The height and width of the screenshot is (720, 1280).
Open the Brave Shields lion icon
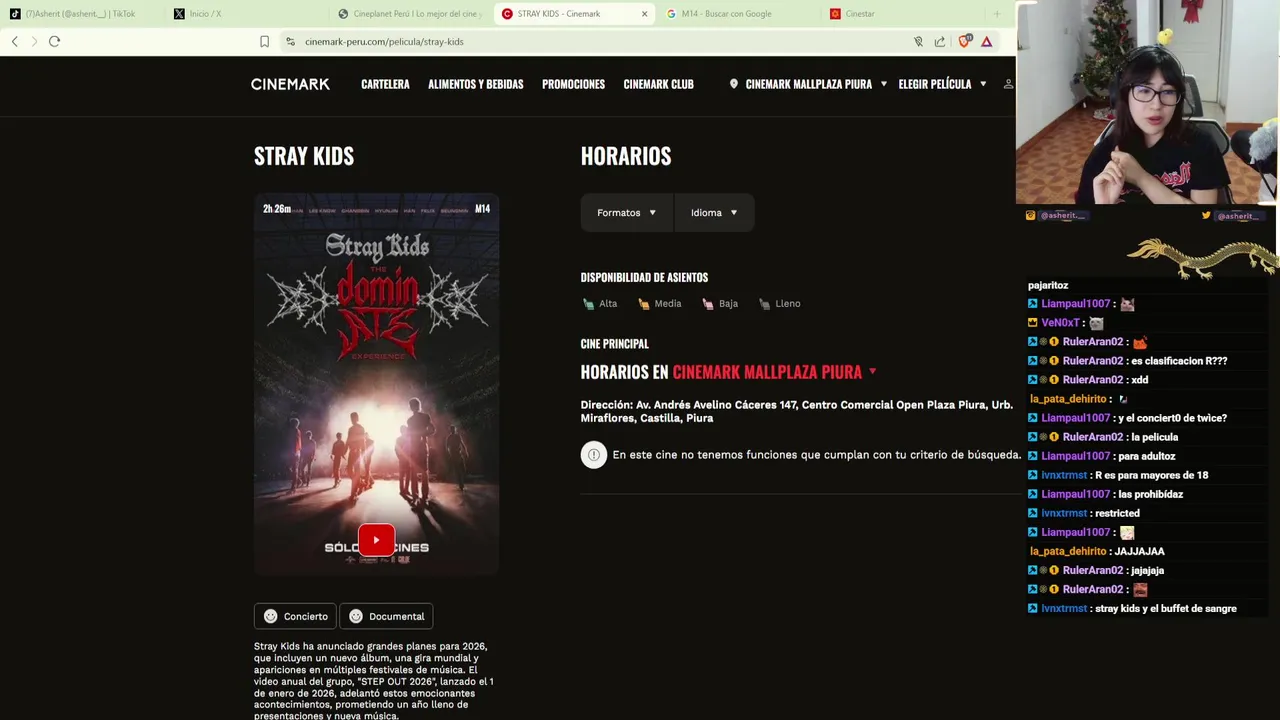click(964, 41)
